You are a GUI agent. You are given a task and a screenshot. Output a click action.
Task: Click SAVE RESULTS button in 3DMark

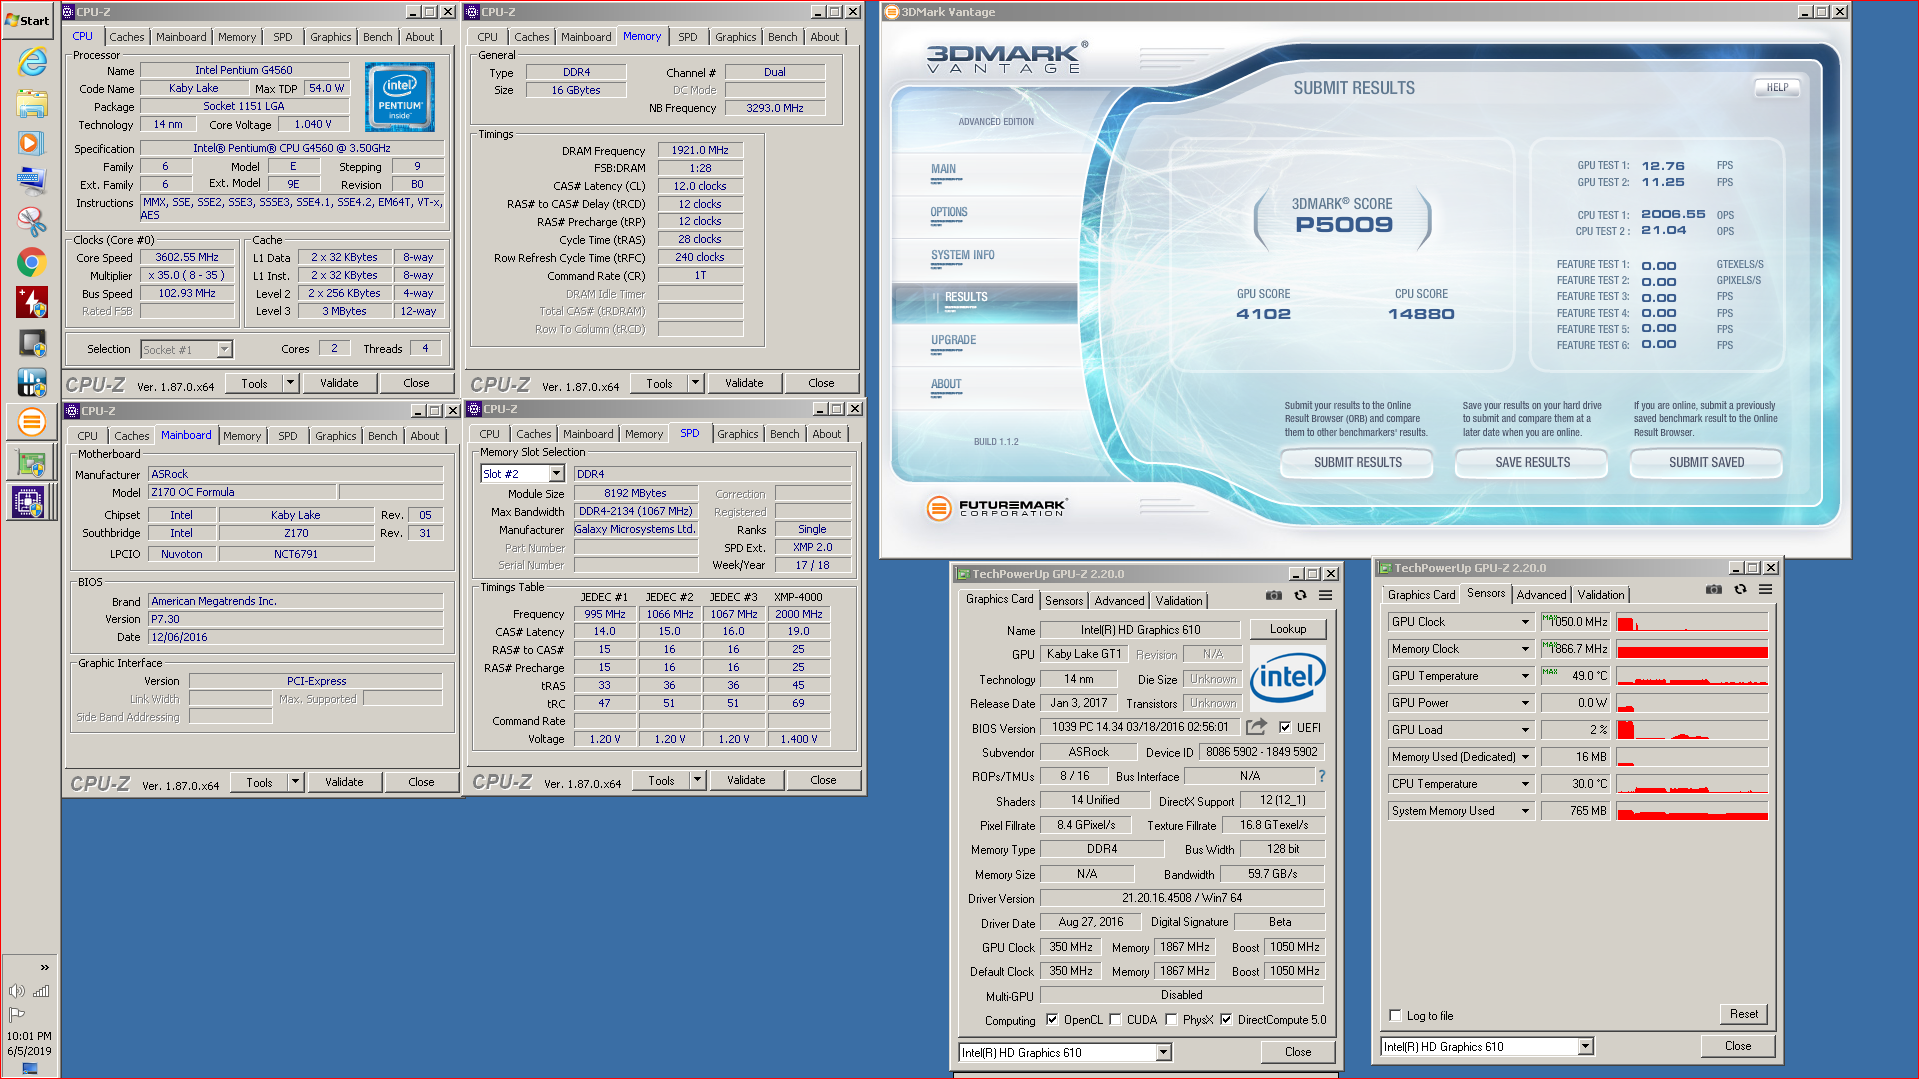tap(1532, 463)
